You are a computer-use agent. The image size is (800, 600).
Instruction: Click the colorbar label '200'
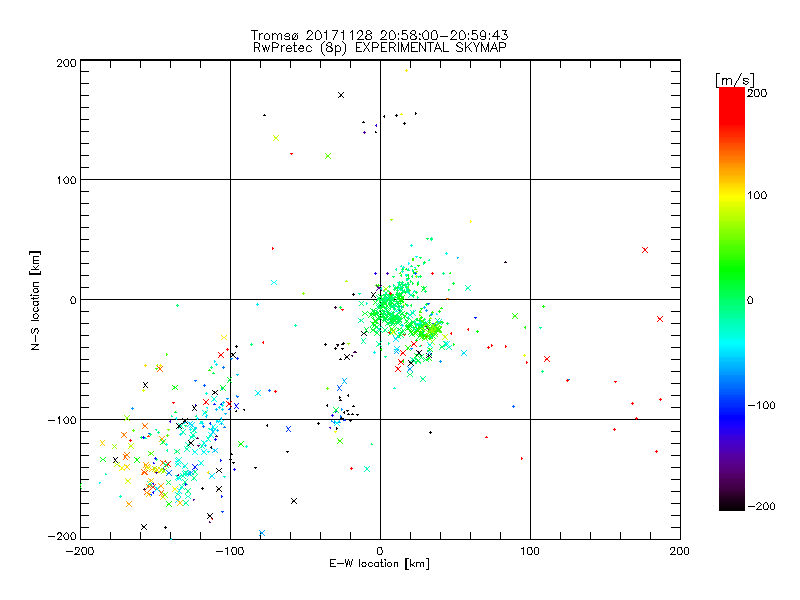click(757, 93)
